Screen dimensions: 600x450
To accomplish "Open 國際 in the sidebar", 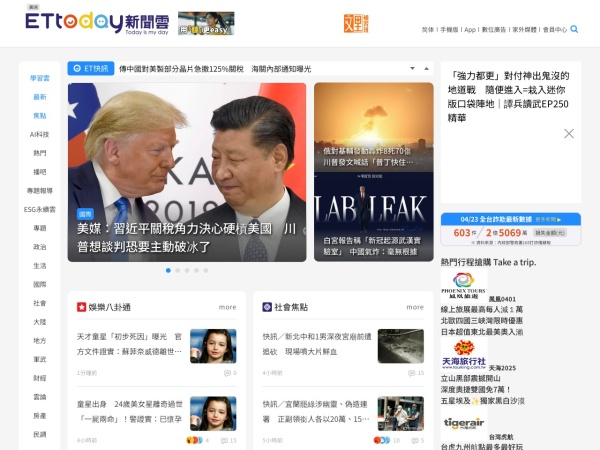I will click(40, 284).
